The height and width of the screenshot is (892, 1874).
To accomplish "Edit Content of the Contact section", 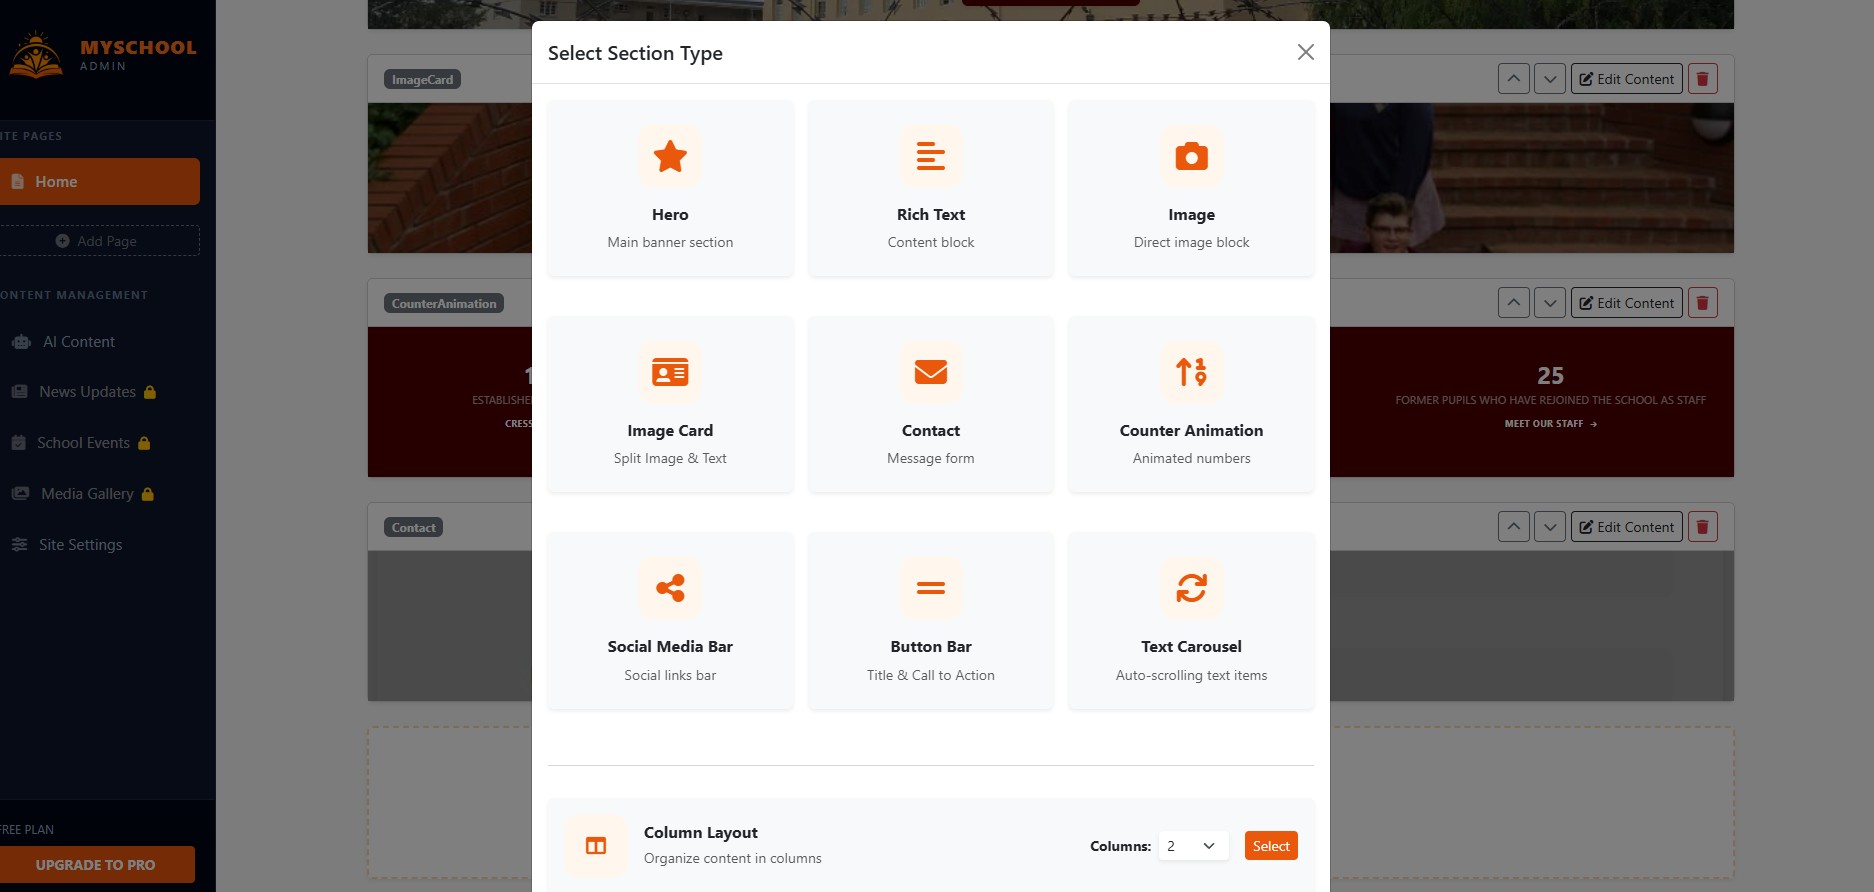I will (x=1626, y=527).
